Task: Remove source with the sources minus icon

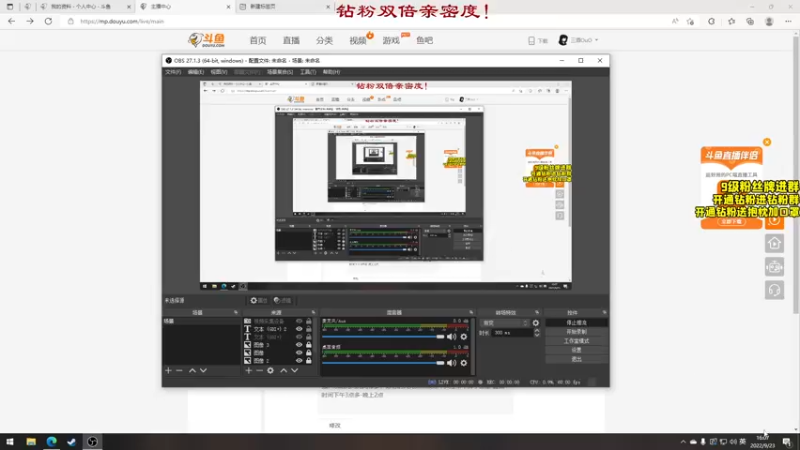Action: (x=259, y=370)
